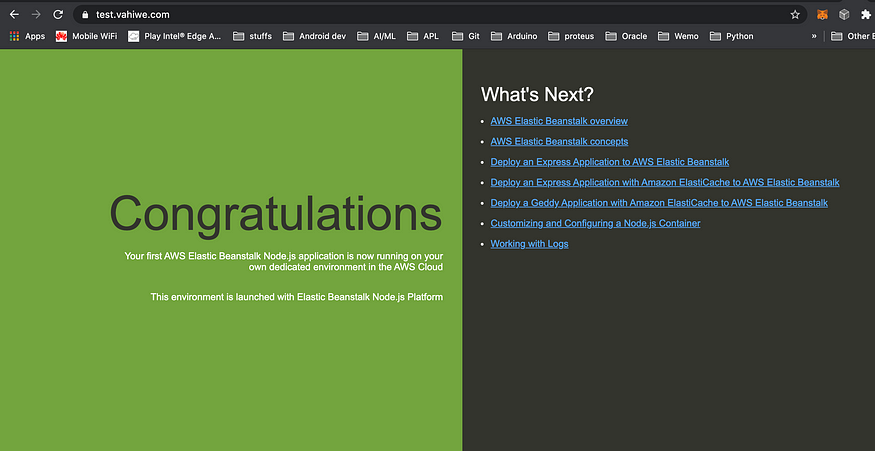Open the Working with Logs link
Image resolution: width=875 pixels, height=451 pixels.
pyautogui.click(x=530, y=244)
